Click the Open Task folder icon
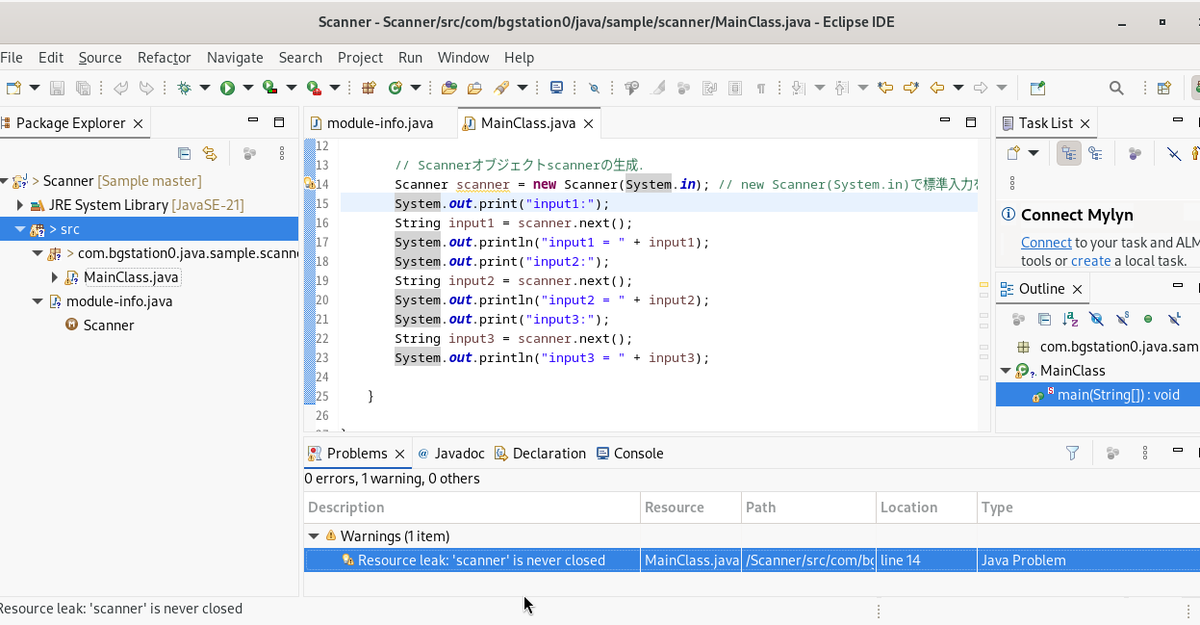This screenshot has height=625, width=1200. click(x=475, y=88)
